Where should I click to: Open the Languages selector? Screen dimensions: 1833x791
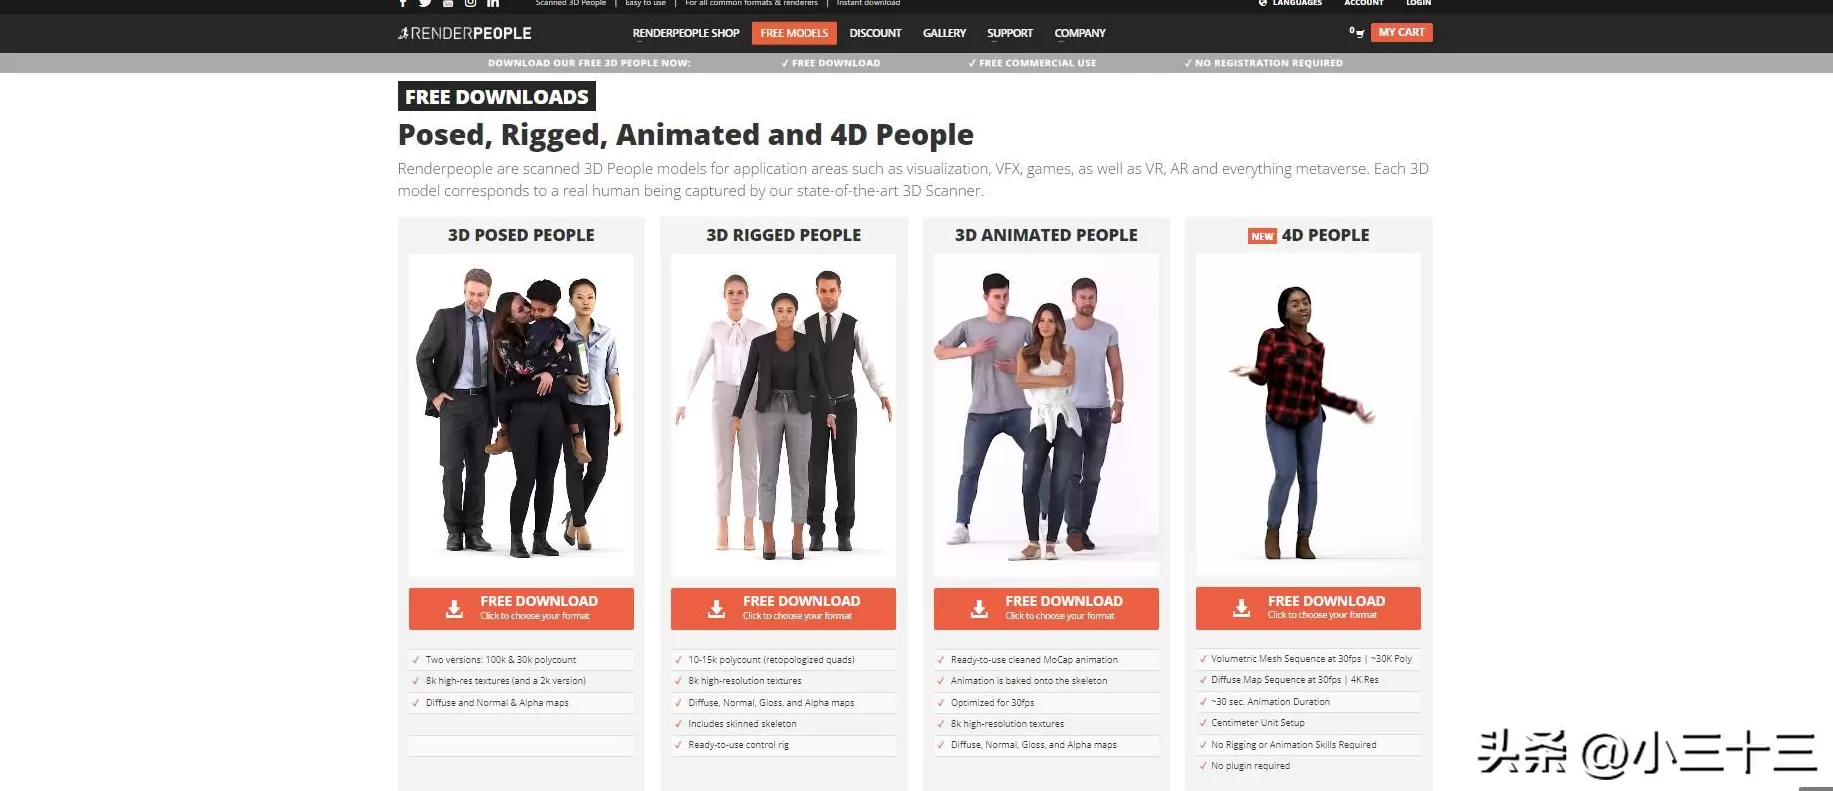click(1290, 3)
